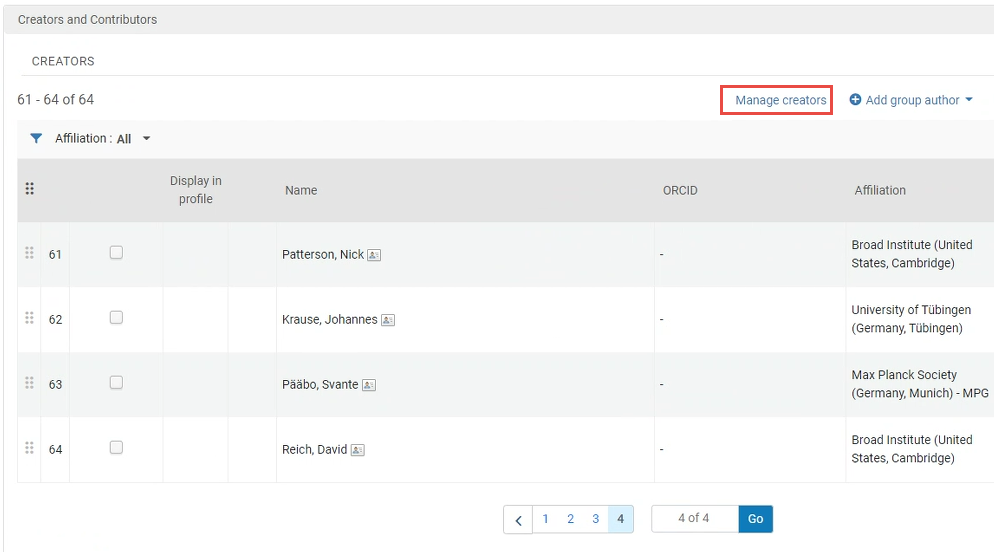
Task: Click the column header grid handle icon
Action: pyautogui.click(x=29, y=189)
